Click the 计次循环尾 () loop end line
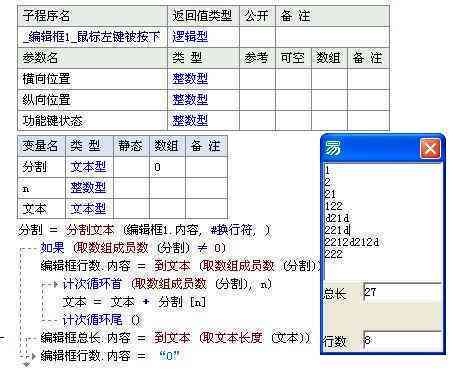Screen dimensions: 458x373 point(102,320)
